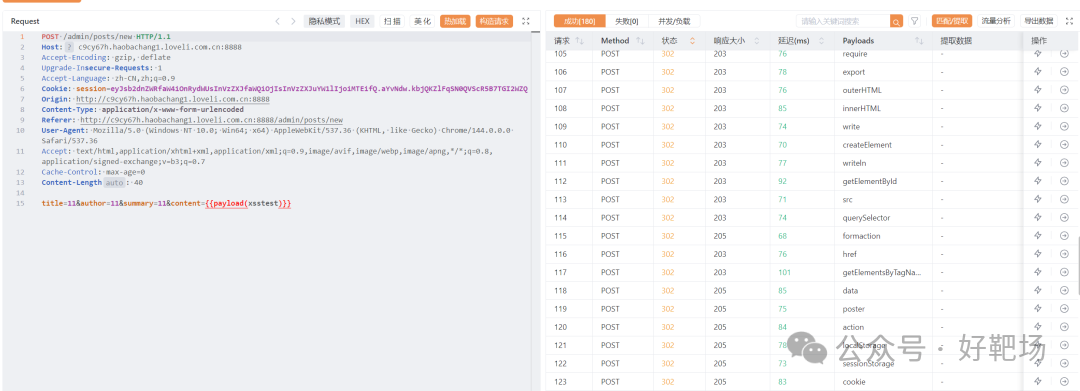Image resolution: width=1080 pixels, height=391 pixels.
Task: Click the lightning icon in row 110
Action: click(x=1038, y=145)
